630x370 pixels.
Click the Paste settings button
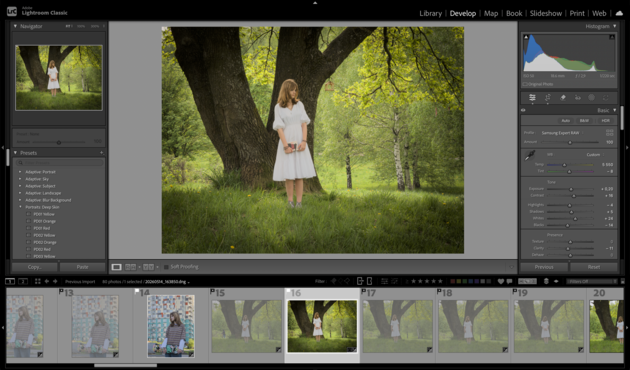coord(82,267)
